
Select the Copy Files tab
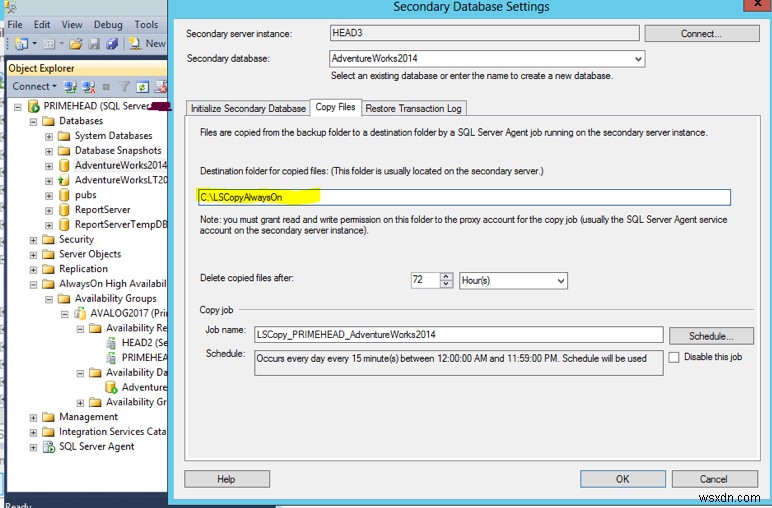pos(335,107)
